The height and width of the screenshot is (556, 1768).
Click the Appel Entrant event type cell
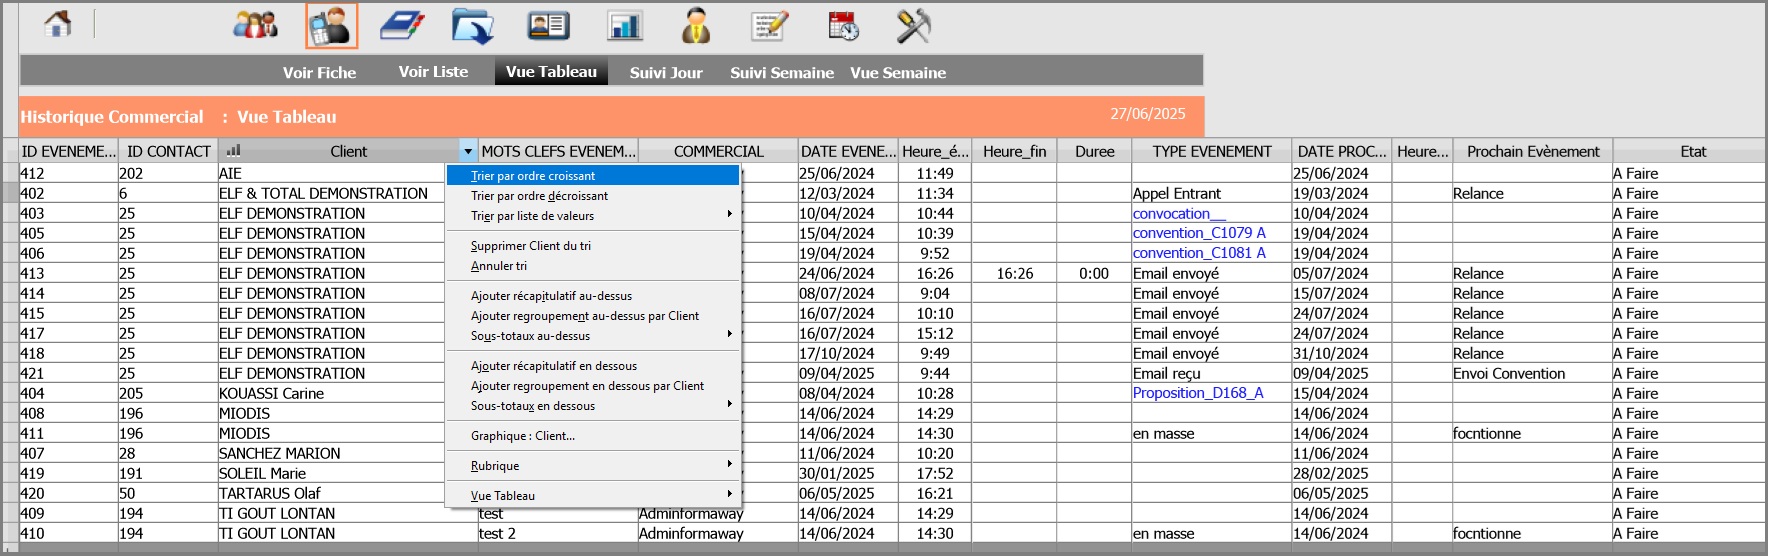(1211, 193)
